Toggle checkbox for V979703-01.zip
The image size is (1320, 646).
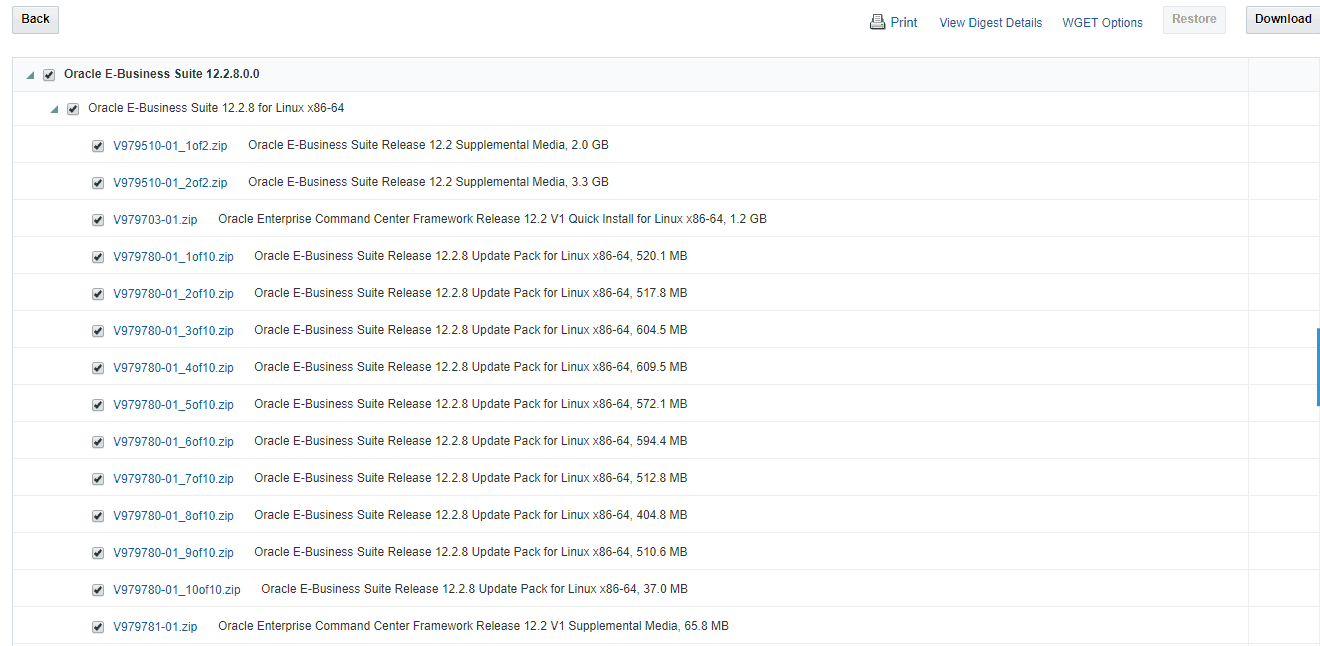(98, 220)
